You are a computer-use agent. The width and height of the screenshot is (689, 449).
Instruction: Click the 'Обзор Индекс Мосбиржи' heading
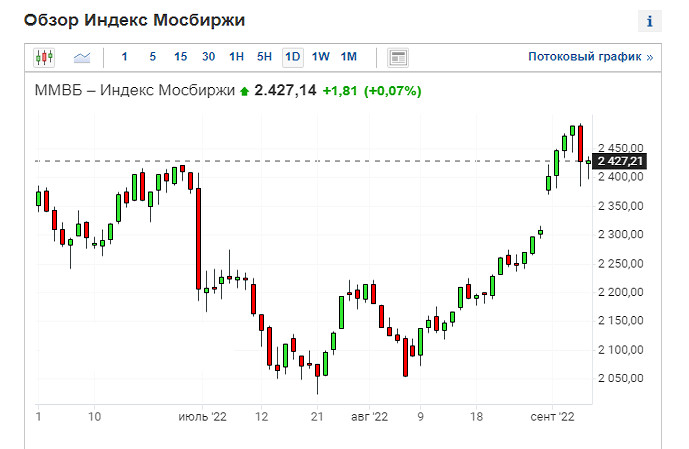pyautogui.click(x=134, y=21)
